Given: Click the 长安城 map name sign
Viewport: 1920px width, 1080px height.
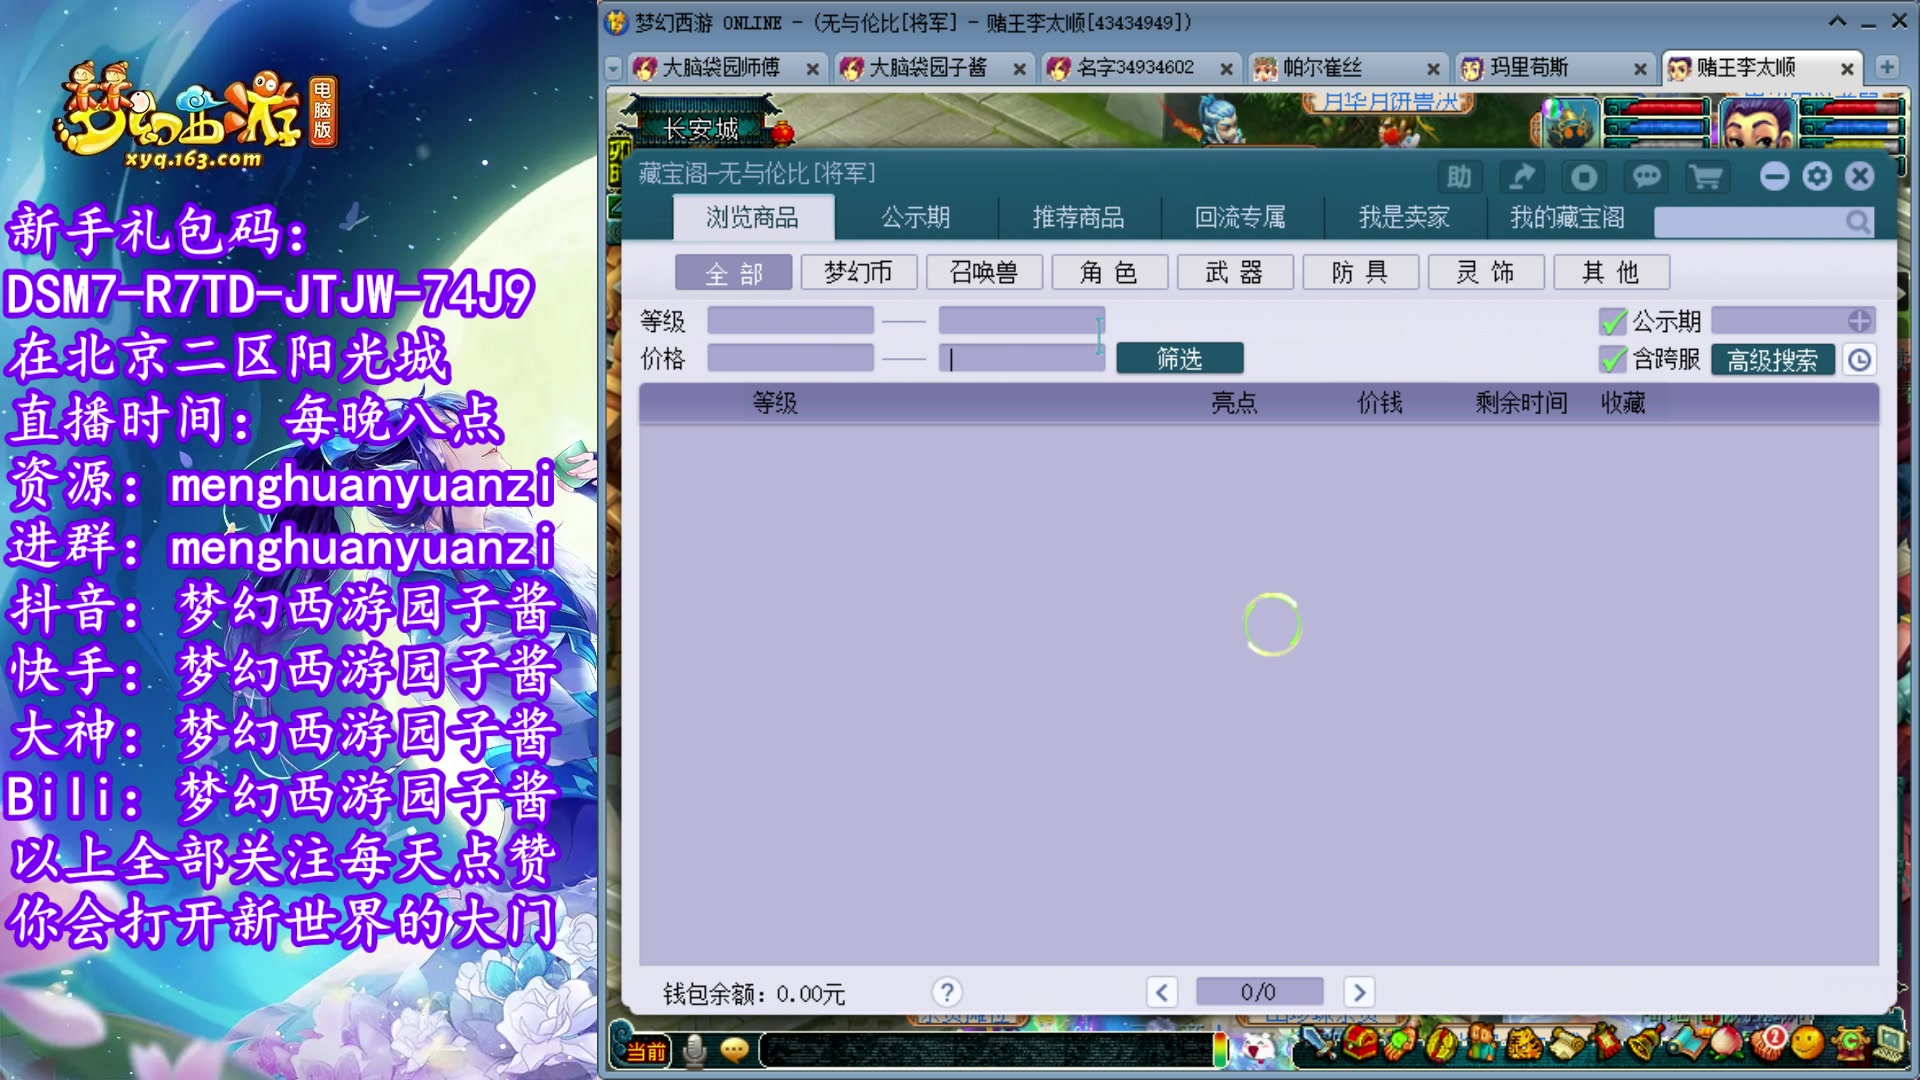Looking at the screenshot, I should (x=700, y=128).
